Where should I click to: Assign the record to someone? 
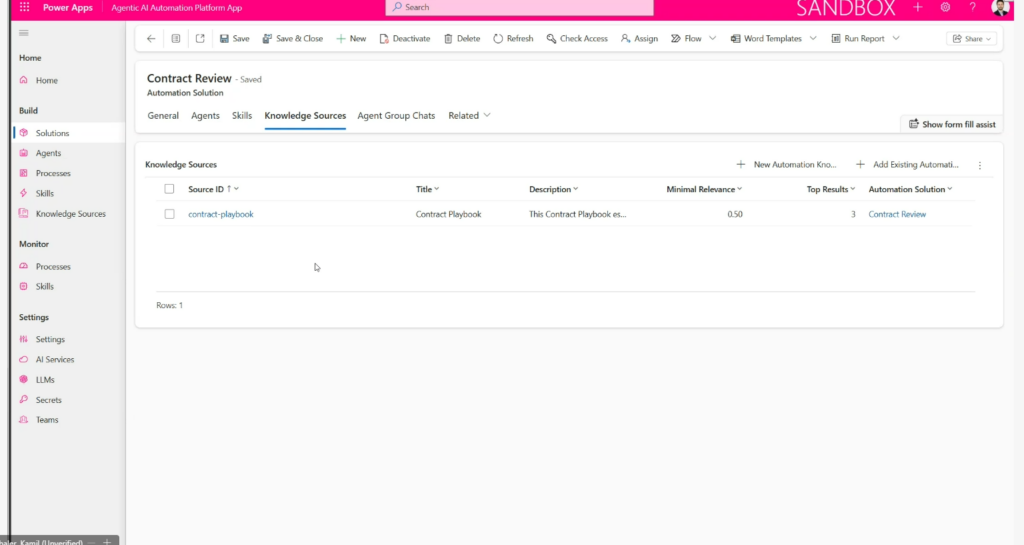click(639, 39)
